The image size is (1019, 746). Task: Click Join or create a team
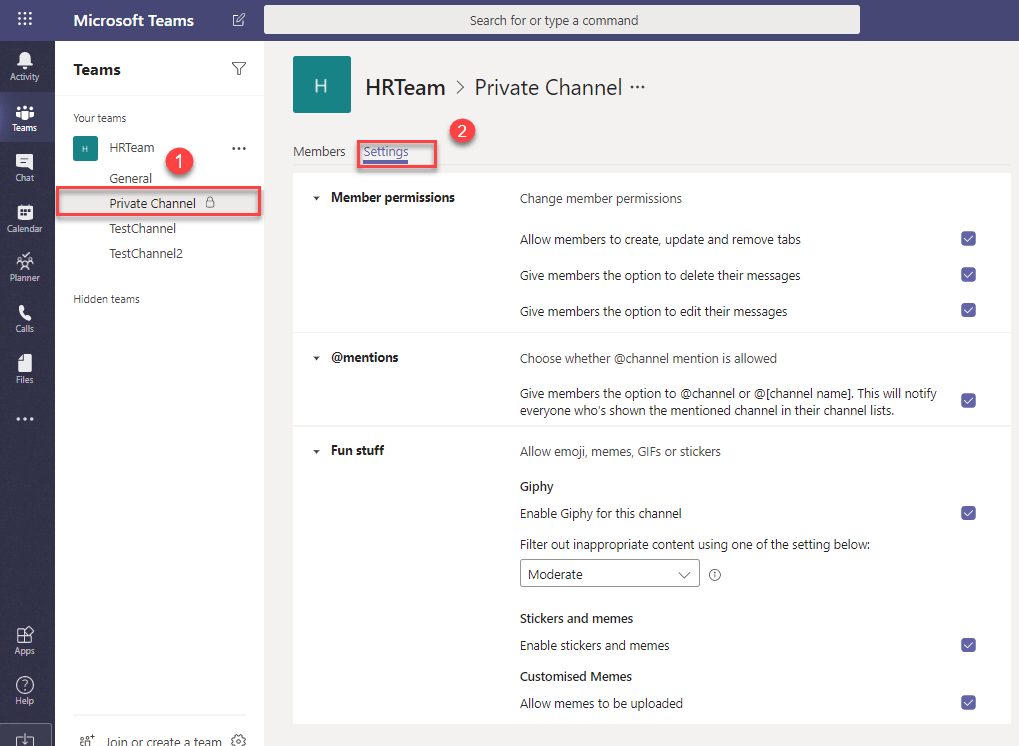pyautogui.click(x=164, y=741)
